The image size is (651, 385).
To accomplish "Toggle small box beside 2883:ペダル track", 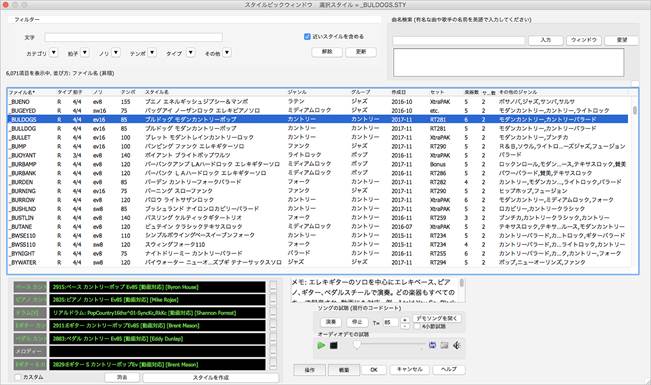I will (x=273, y=338).
